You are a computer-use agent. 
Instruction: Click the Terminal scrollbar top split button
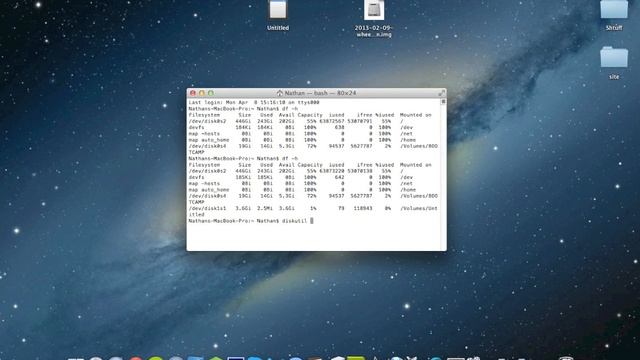point(443,101)
